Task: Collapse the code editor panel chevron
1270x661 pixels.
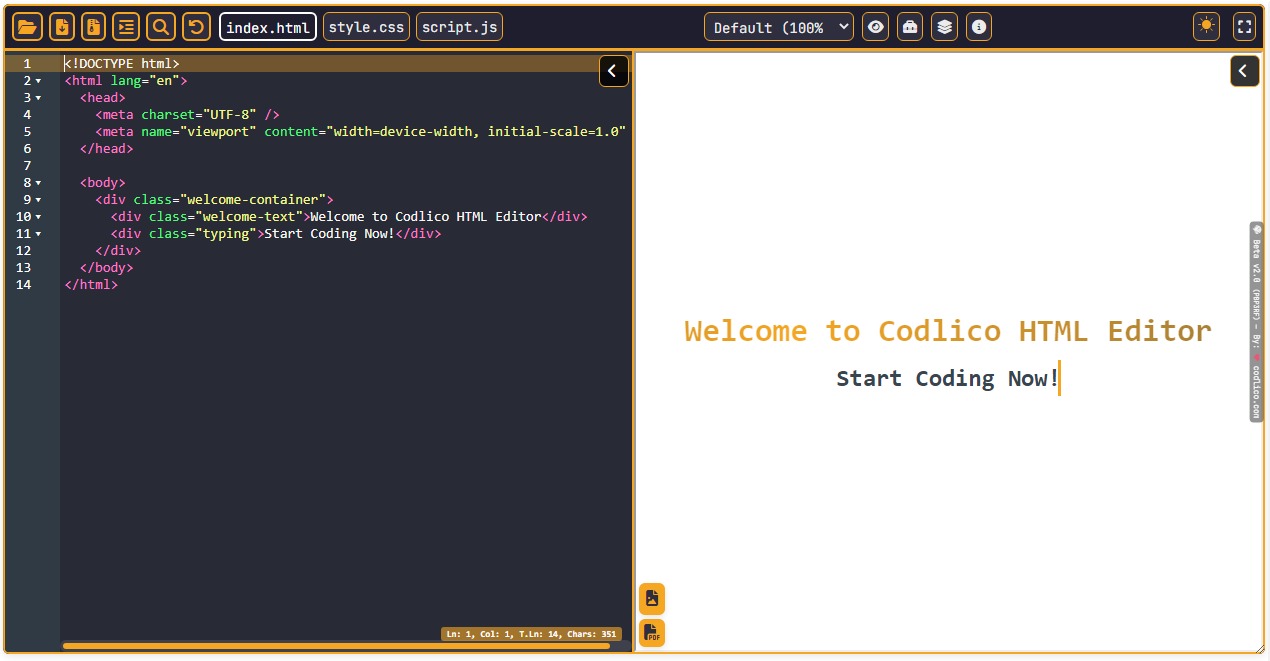Action: click(x=613, y=71)
